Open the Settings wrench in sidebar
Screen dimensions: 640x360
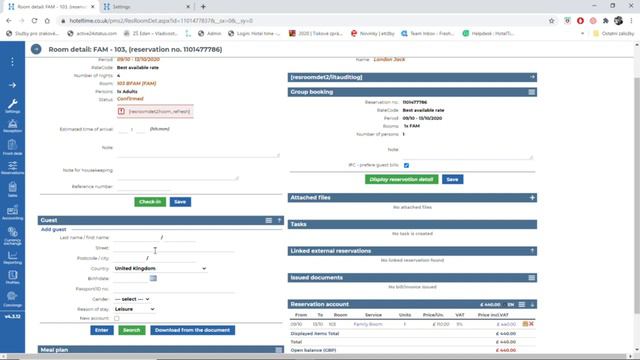click(x=12, y=106)
